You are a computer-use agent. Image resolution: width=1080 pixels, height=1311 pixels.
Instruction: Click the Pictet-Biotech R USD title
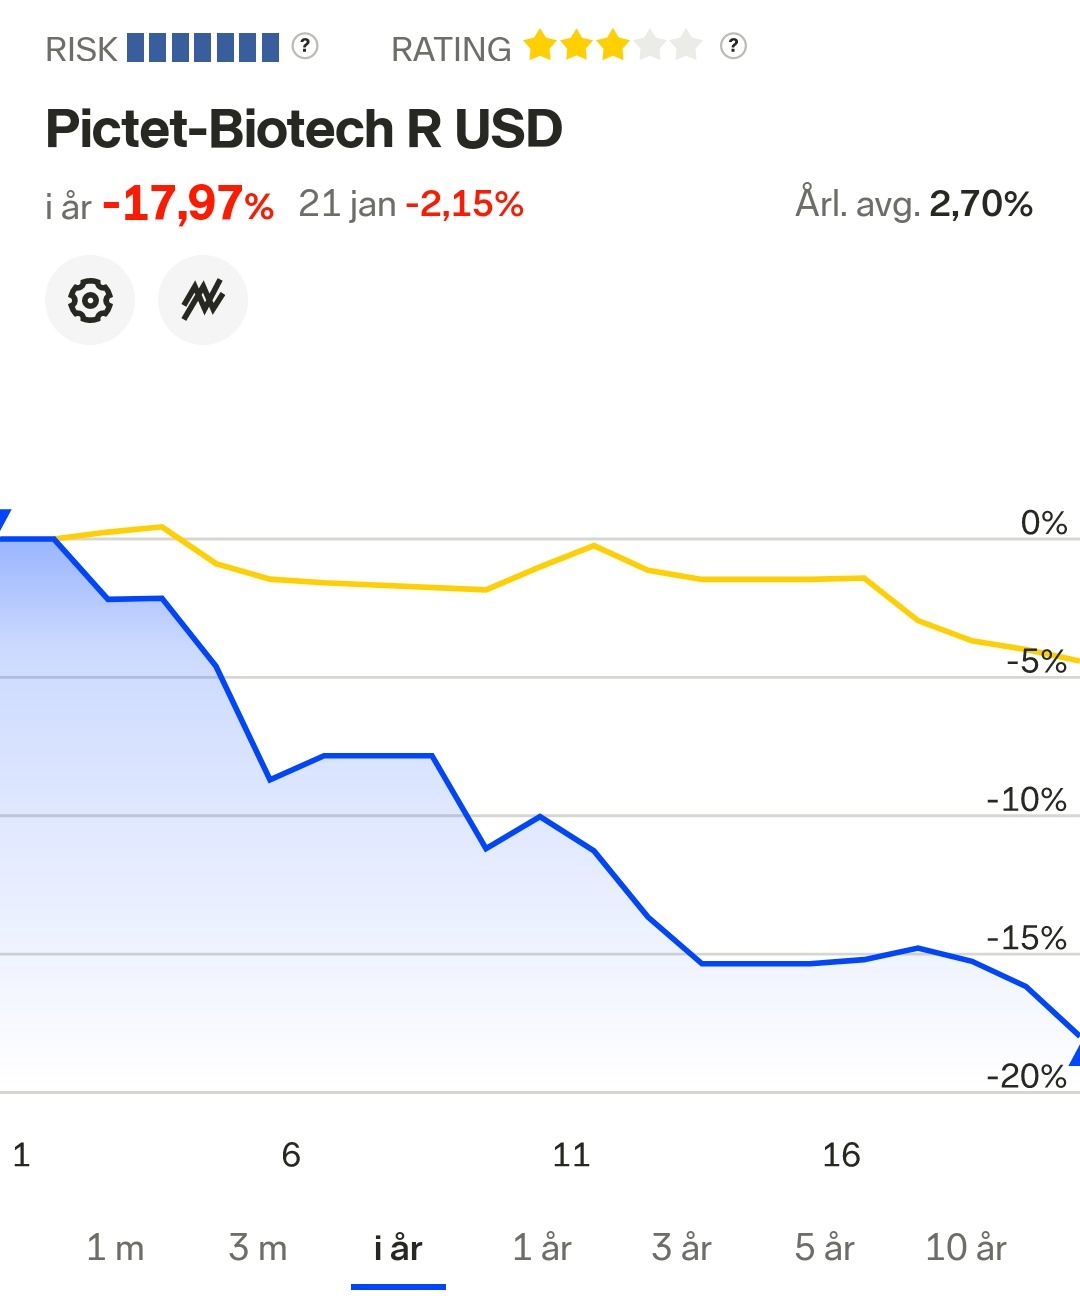point(304,129)
